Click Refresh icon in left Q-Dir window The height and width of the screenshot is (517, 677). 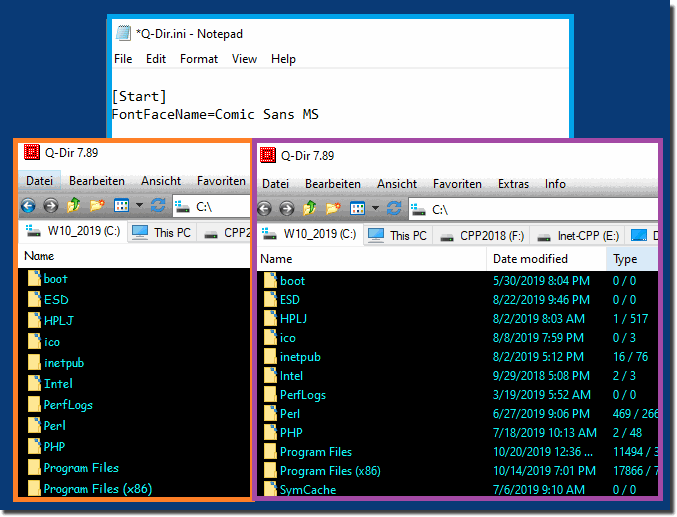[x=158, y=205]
